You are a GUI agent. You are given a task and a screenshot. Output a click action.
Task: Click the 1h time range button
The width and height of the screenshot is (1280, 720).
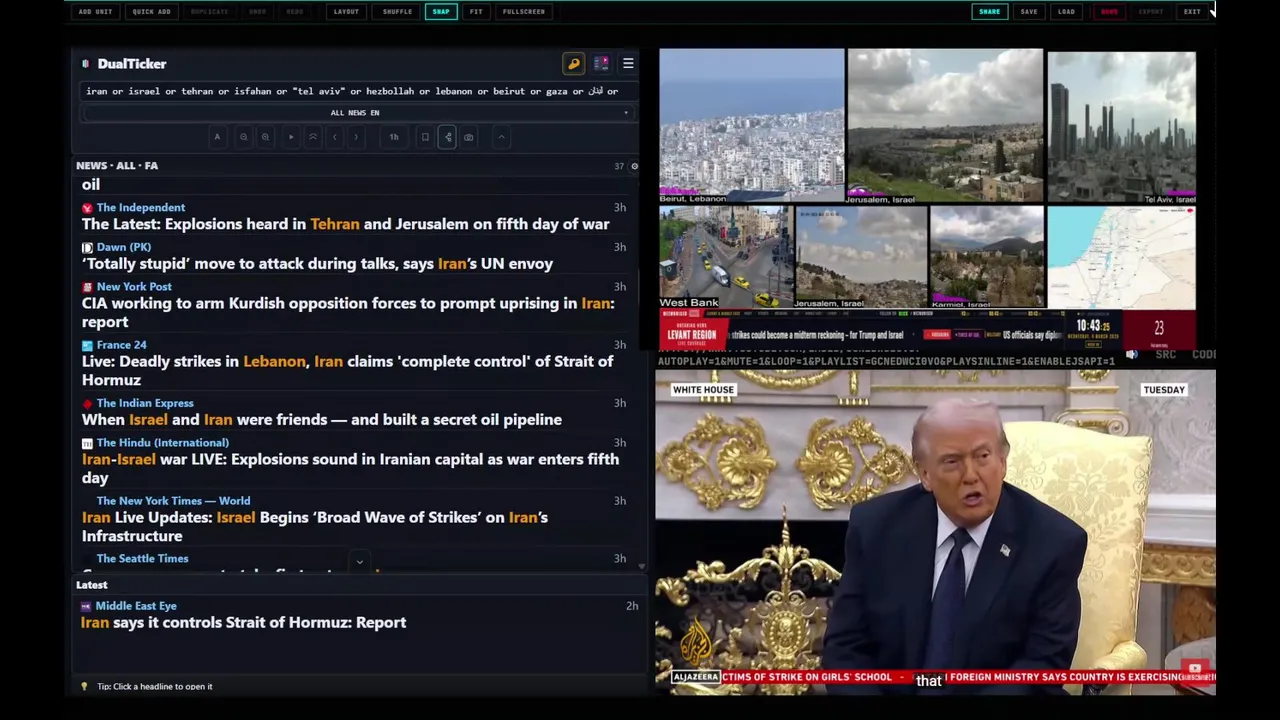[394, 137]
